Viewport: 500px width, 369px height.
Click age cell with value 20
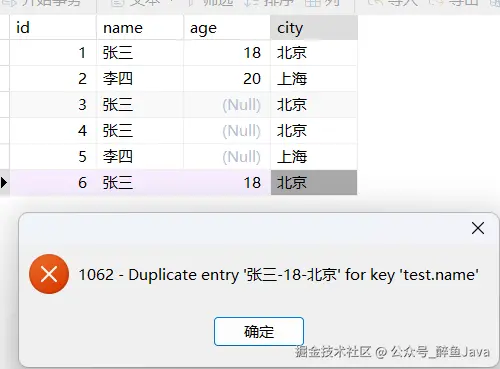[x=227, y=79]
